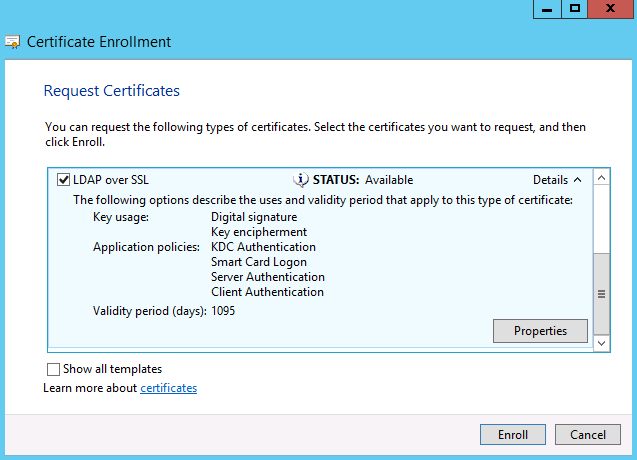Screen dimensions: 637x460
Task: Click the Certificate Enrollment title bar icon
Action: click(13, 42)
